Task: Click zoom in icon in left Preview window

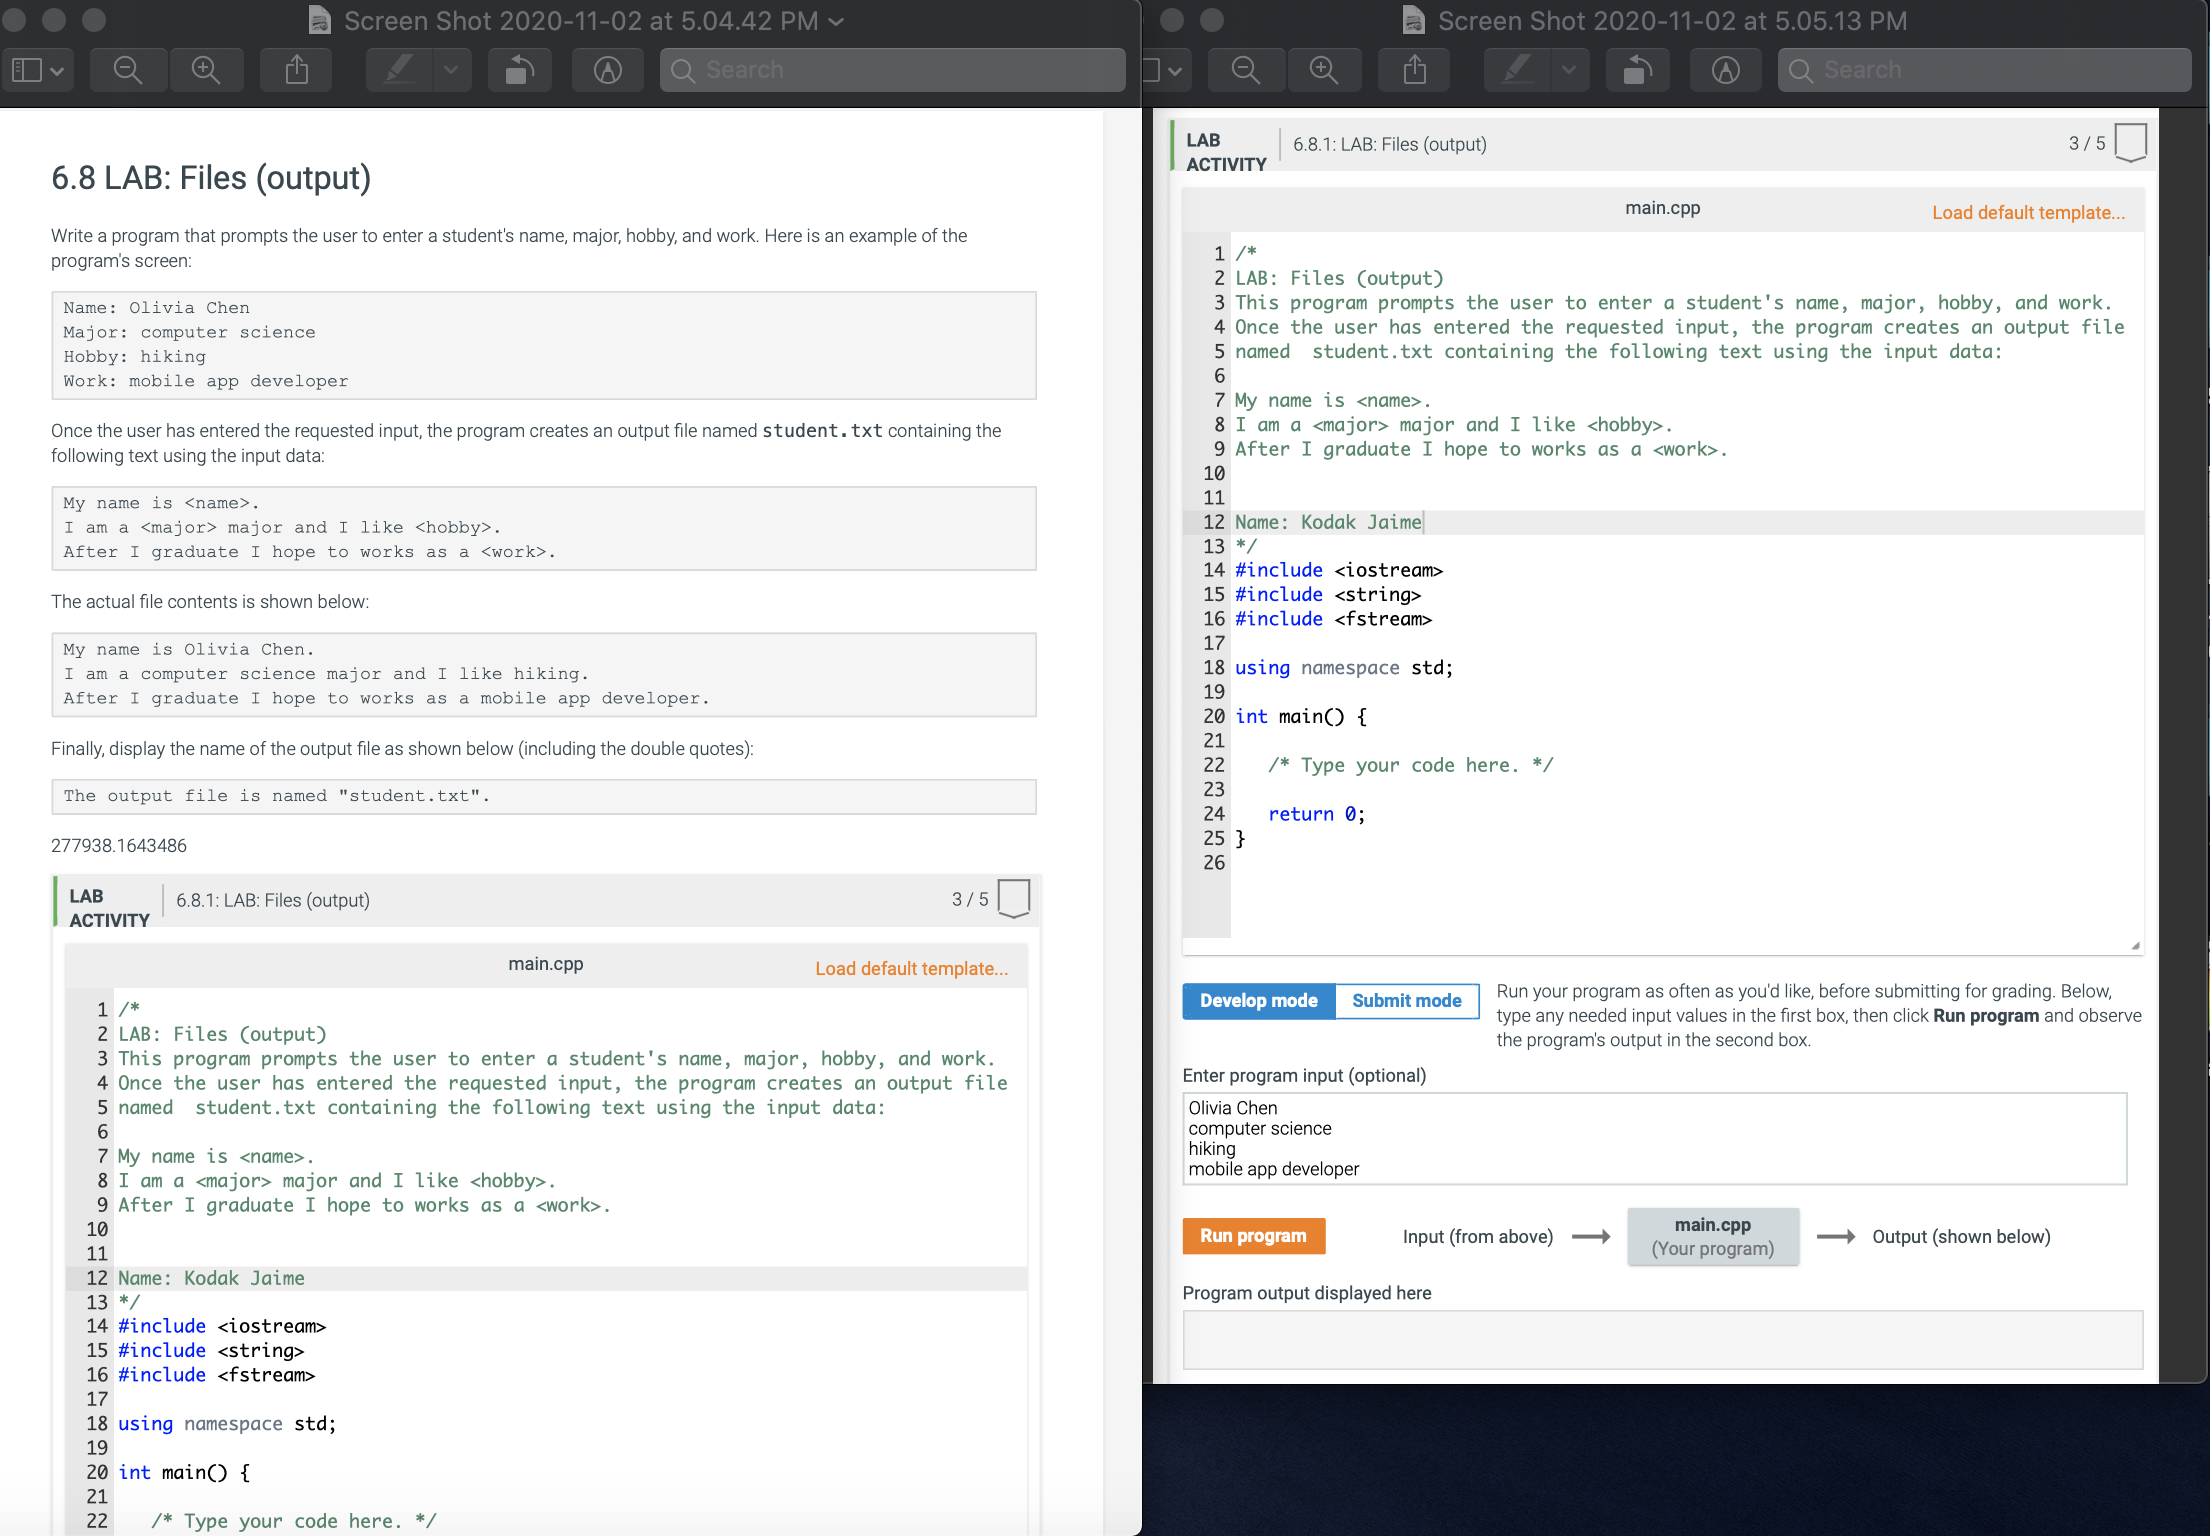Action: click(206, 70)
